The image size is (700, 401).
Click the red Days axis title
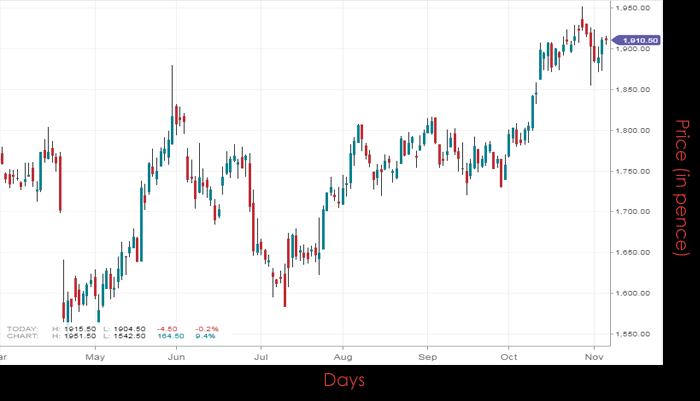pos(344,380)
